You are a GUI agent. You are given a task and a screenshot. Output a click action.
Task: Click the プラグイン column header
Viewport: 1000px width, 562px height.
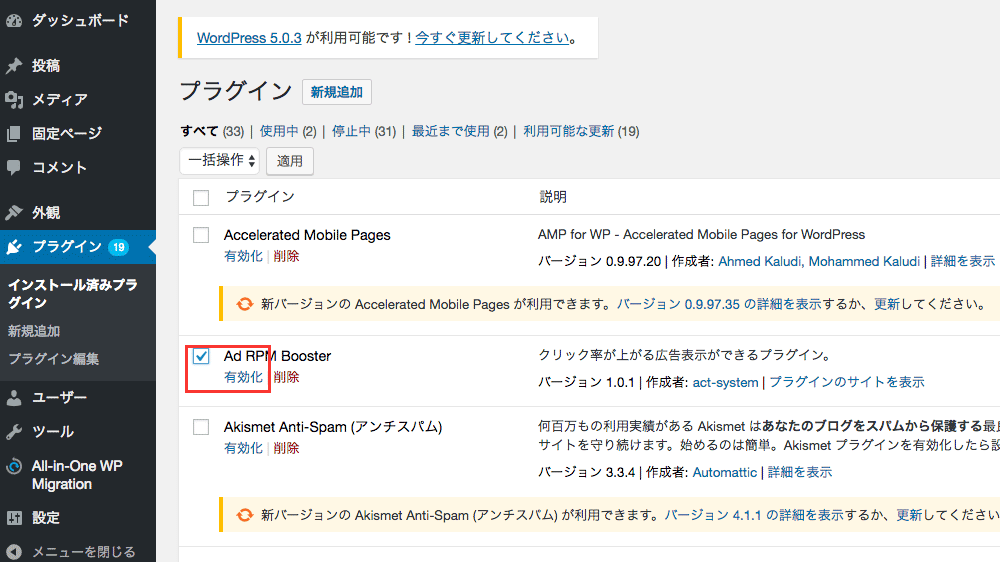[260, 196]
